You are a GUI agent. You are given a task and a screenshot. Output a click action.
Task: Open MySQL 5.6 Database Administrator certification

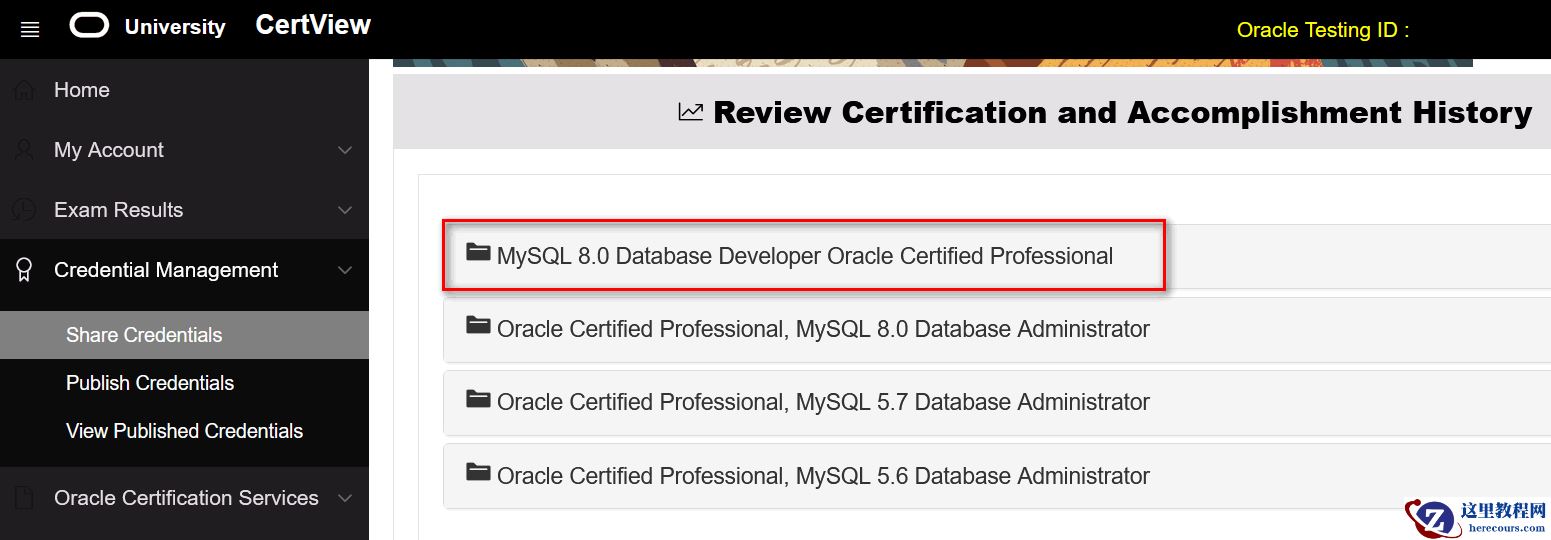[822, 476]
